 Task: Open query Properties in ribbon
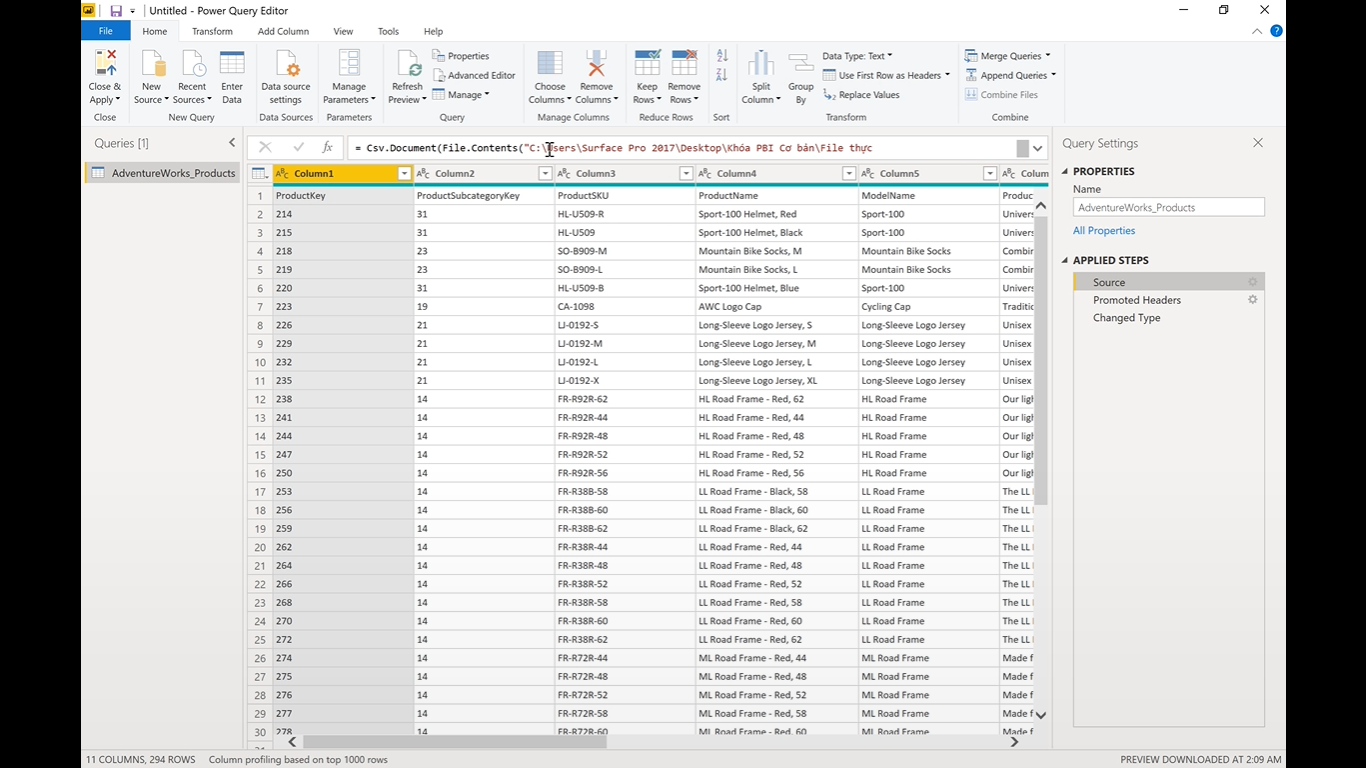(x=461, y=56)
